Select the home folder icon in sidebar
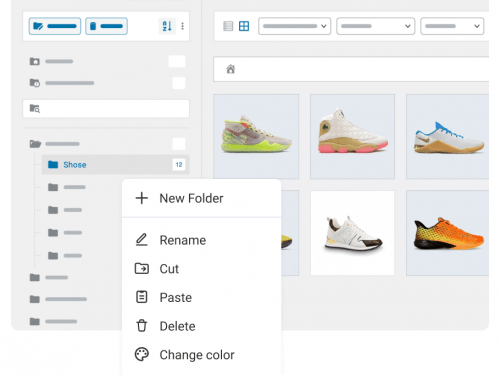This screenshot has height=375, width=500. pos(35,61)
